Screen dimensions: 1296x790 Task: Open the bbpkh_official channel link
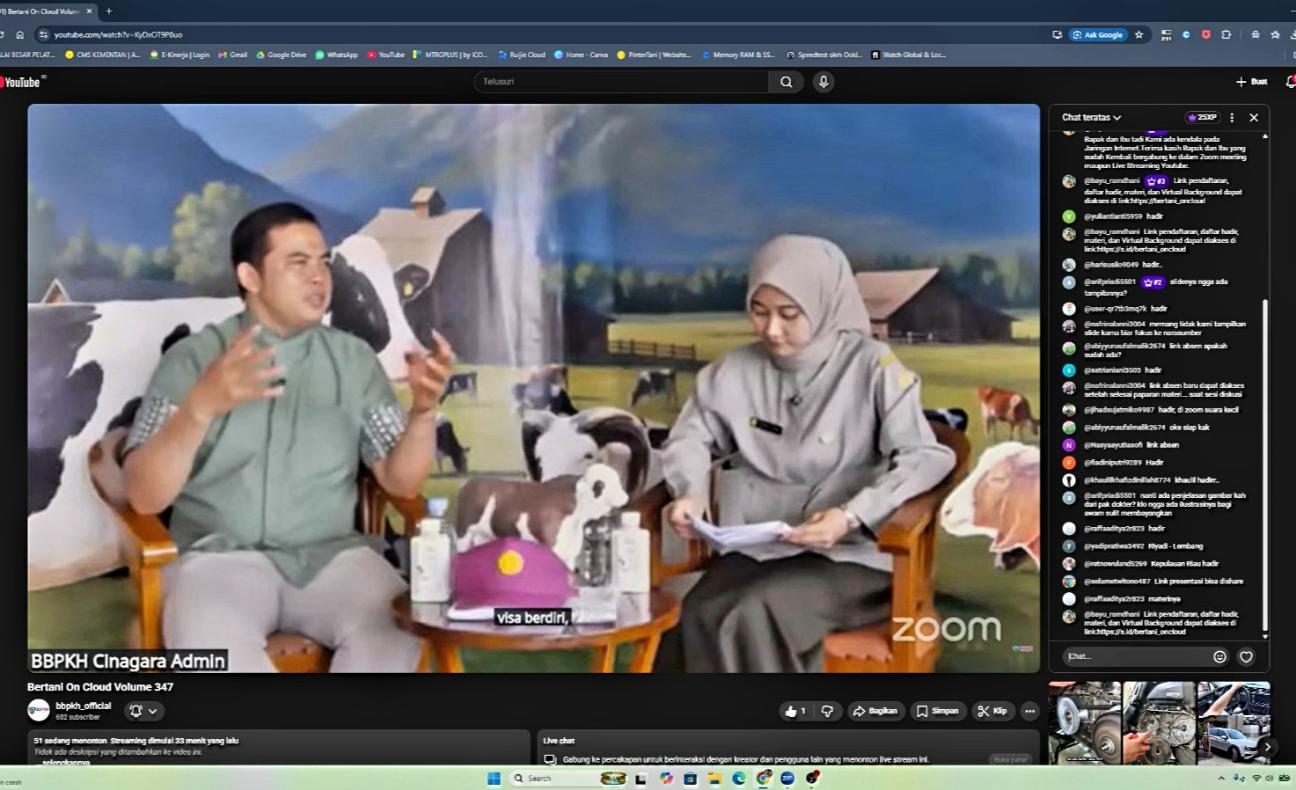point(83,705)
